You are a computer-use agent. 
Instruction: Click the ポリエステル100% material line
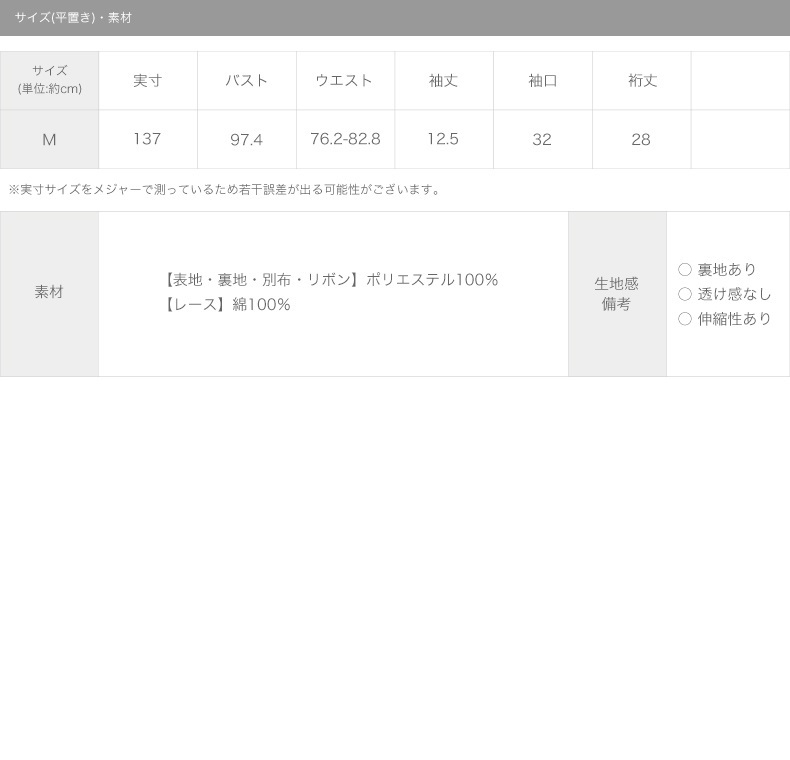(x=332, y=280)
